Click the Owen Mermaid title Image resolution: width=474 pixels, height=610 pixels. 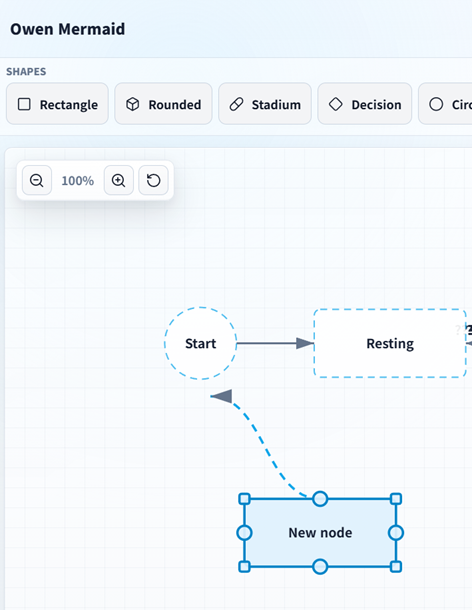click(68, 29)
